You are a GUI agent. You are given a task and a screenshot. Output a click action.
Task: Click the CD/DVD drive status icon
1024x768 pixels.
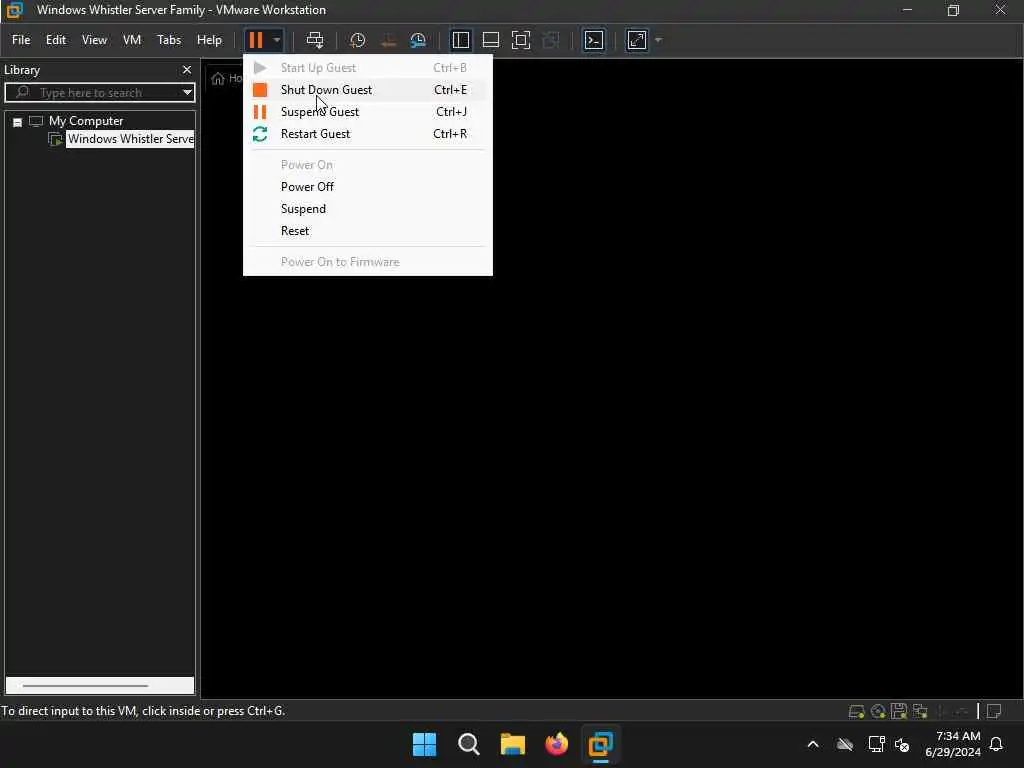(878, 711)
